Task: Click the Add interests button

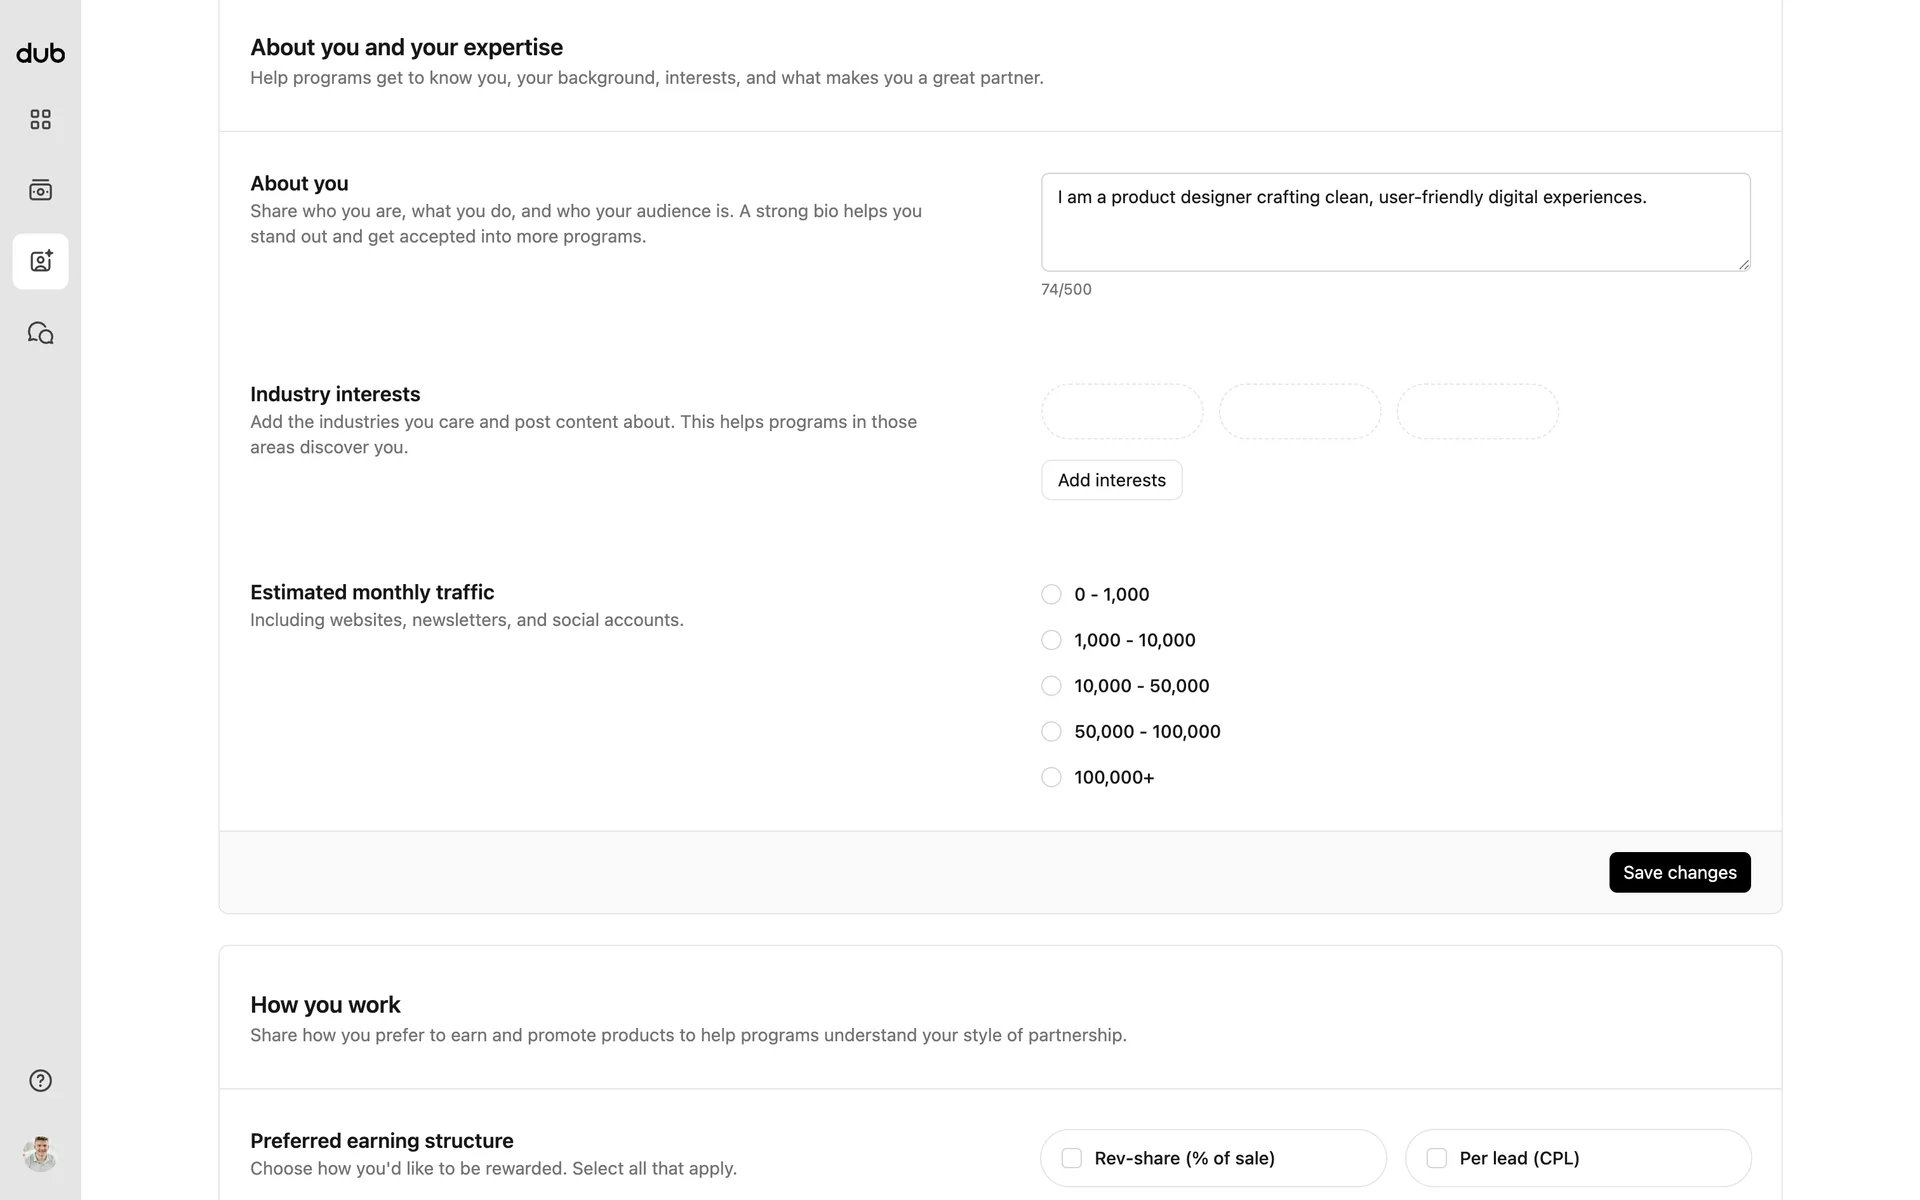Action: point(1111,480)
